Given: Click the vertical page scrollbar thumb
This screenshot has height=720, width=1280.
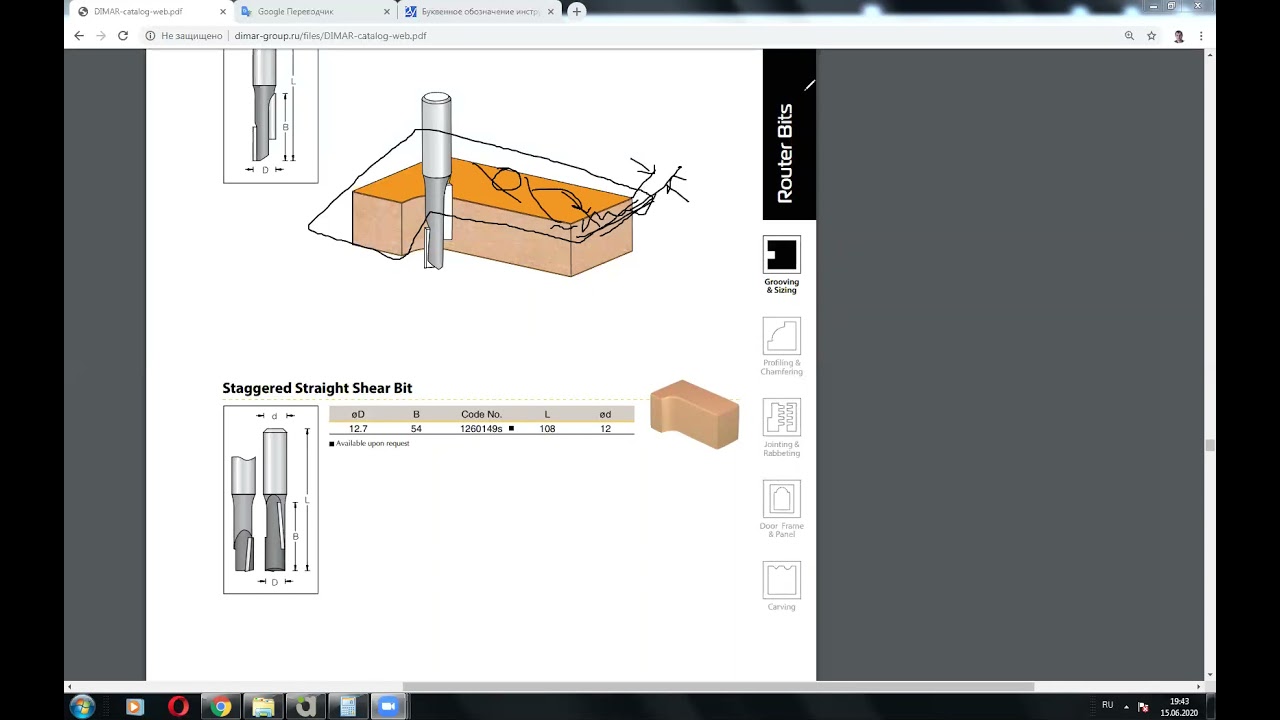Looking at the screenshot, I should (x=1210, y=446).
